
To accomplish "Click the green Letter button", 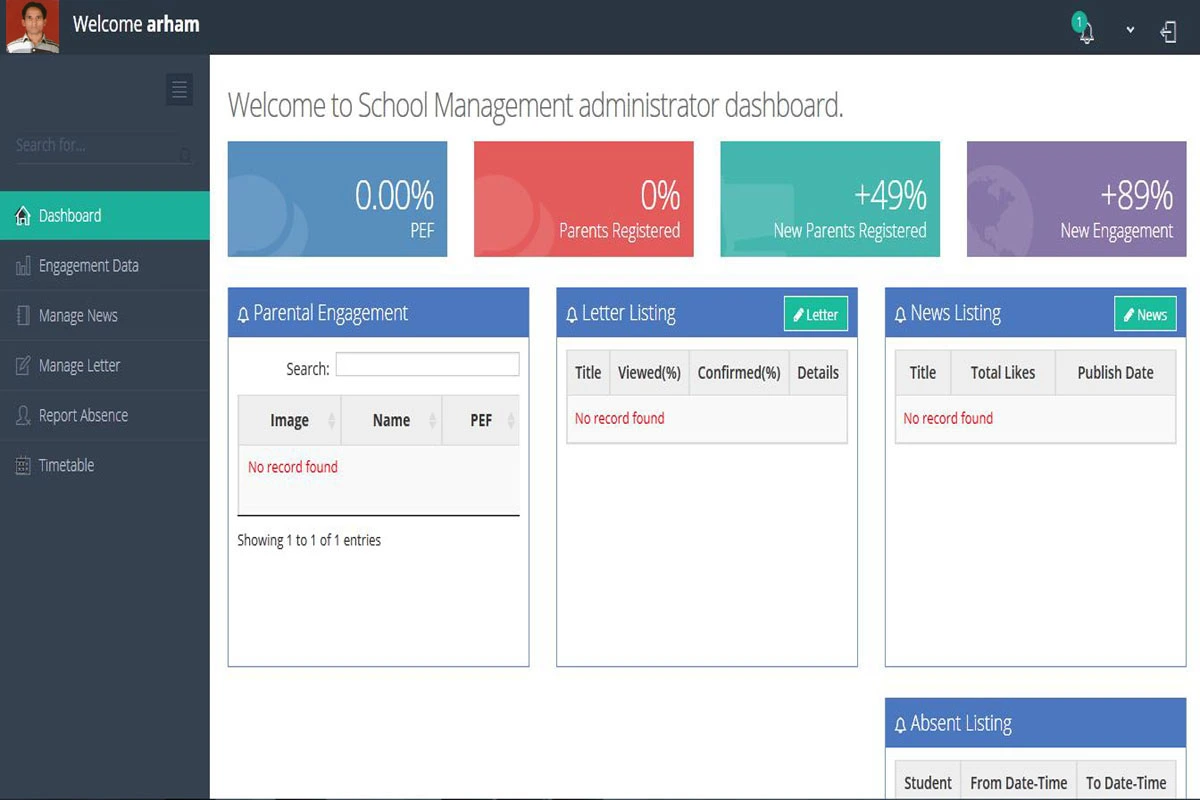I will [x=815, y=314].
